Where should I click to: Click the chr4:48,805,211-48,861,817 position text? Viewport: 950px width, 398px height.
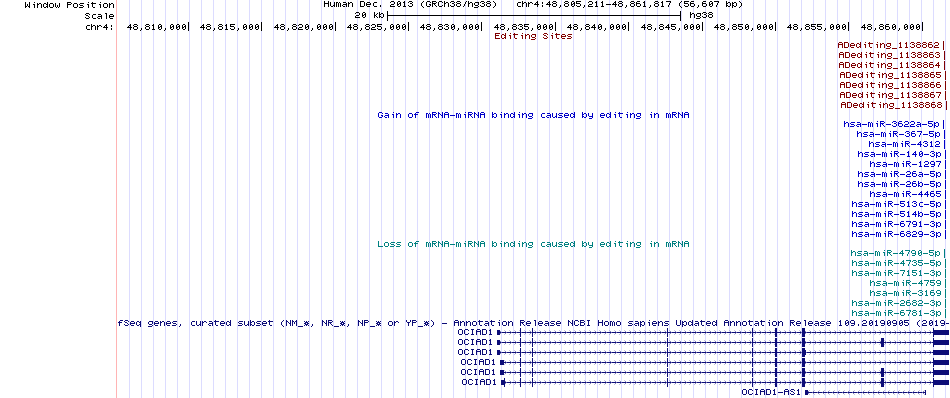629,4
